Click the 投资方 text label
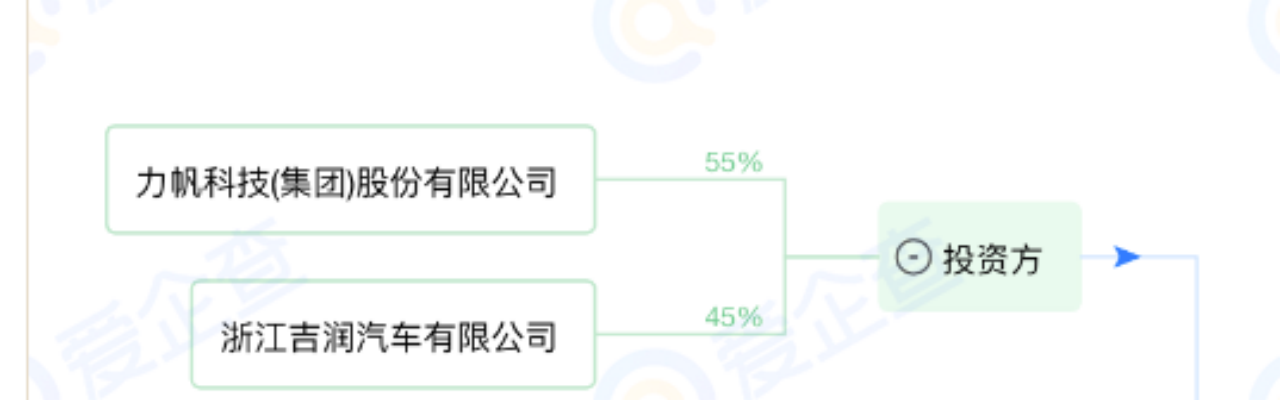1280x400 pixels. (x=992, y=258)
